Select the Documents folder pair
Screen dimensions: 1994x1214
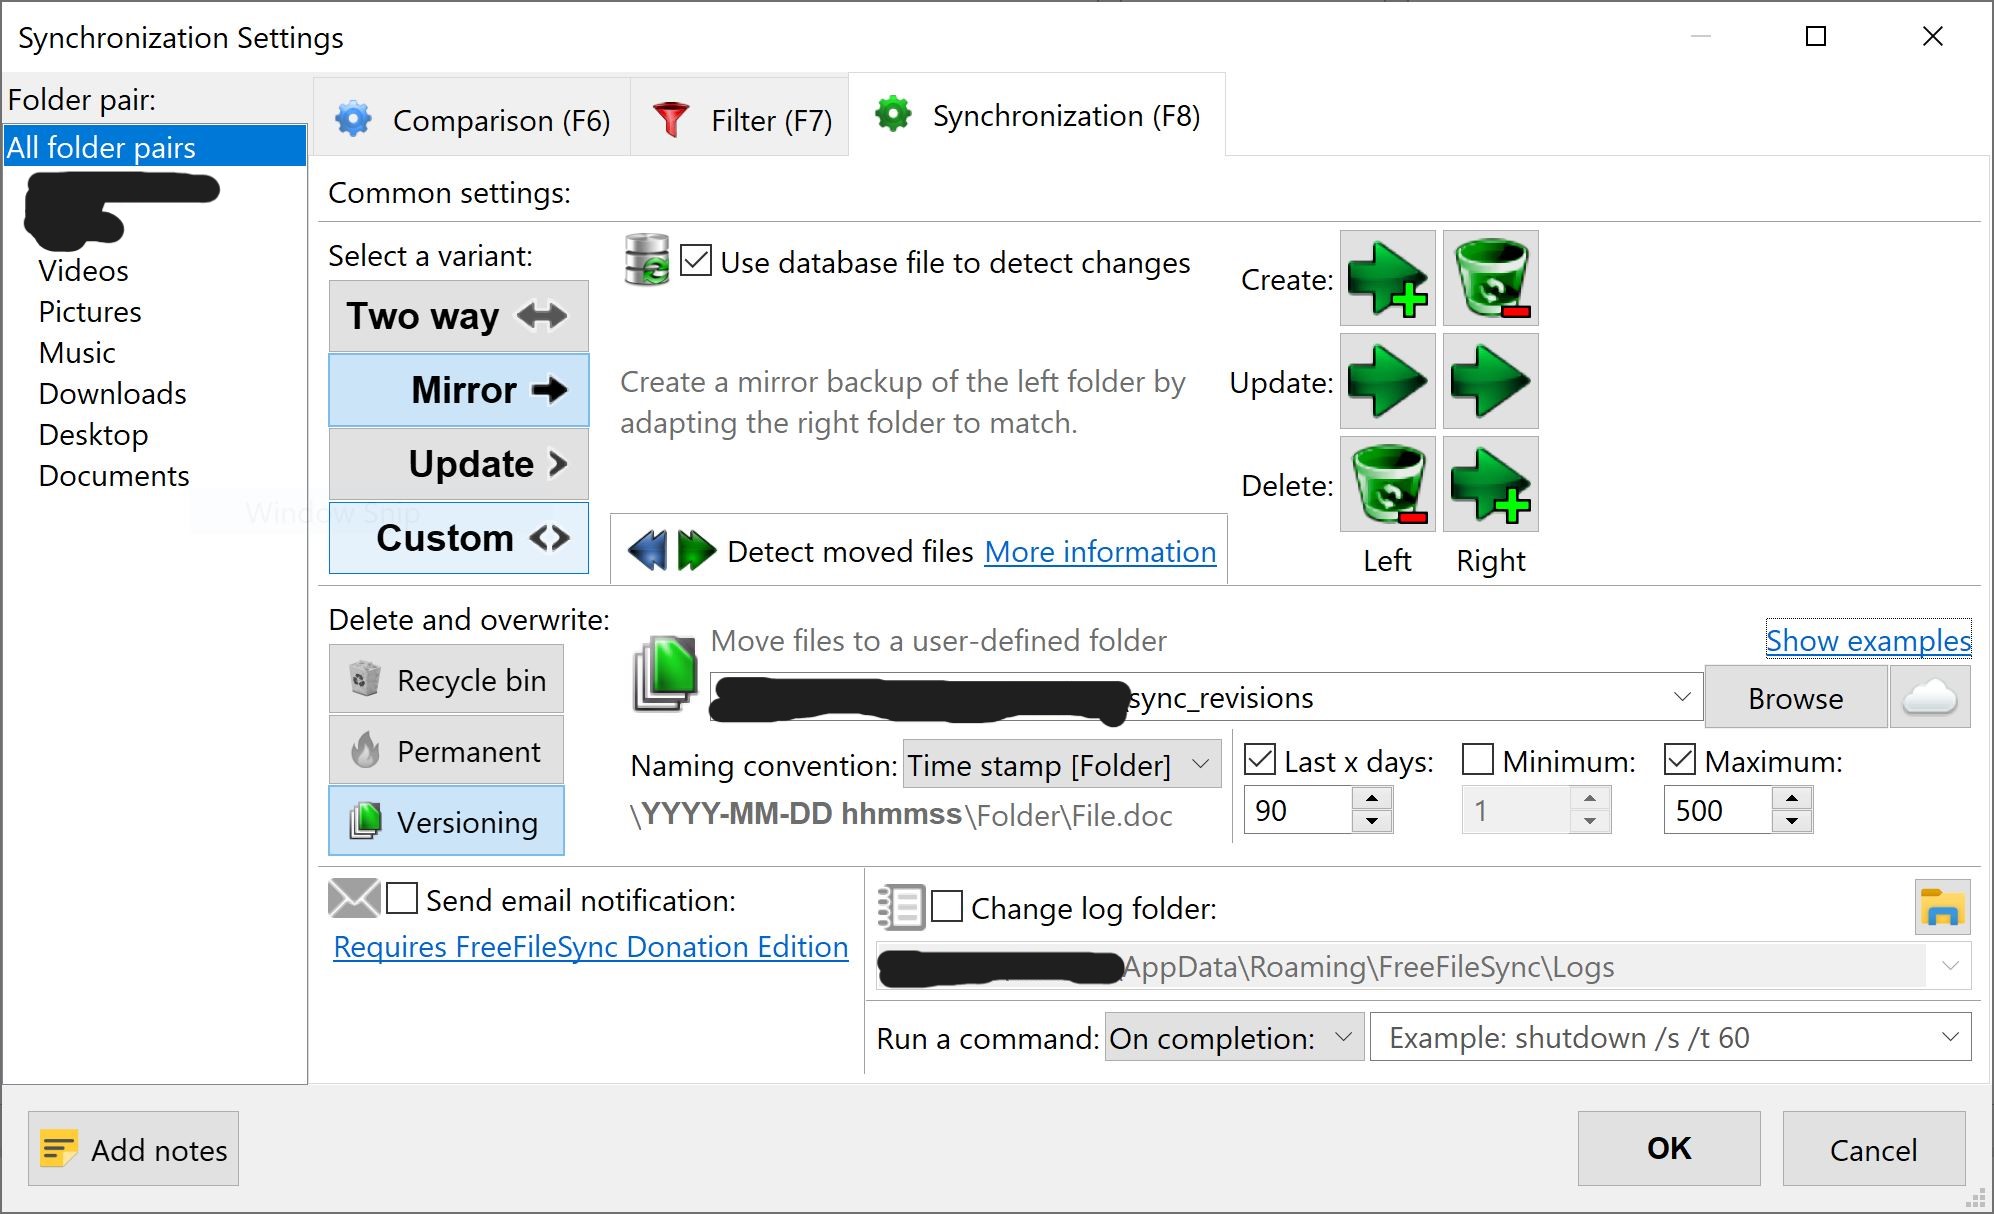pyautogui.click(x=114, y=475)
